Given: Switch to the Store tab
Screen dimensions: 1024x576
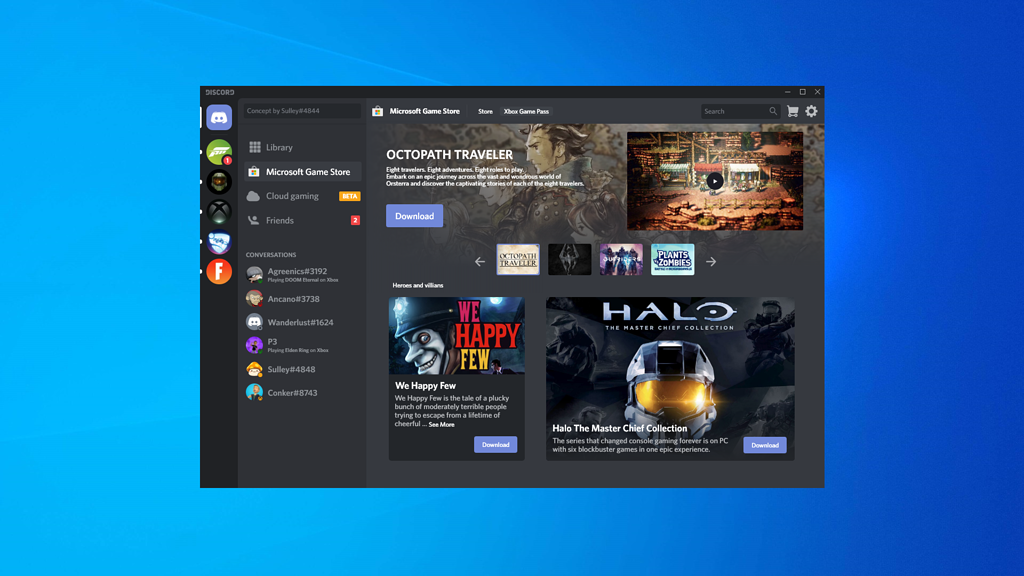Looking at the screenshot, I should [485, 112].
